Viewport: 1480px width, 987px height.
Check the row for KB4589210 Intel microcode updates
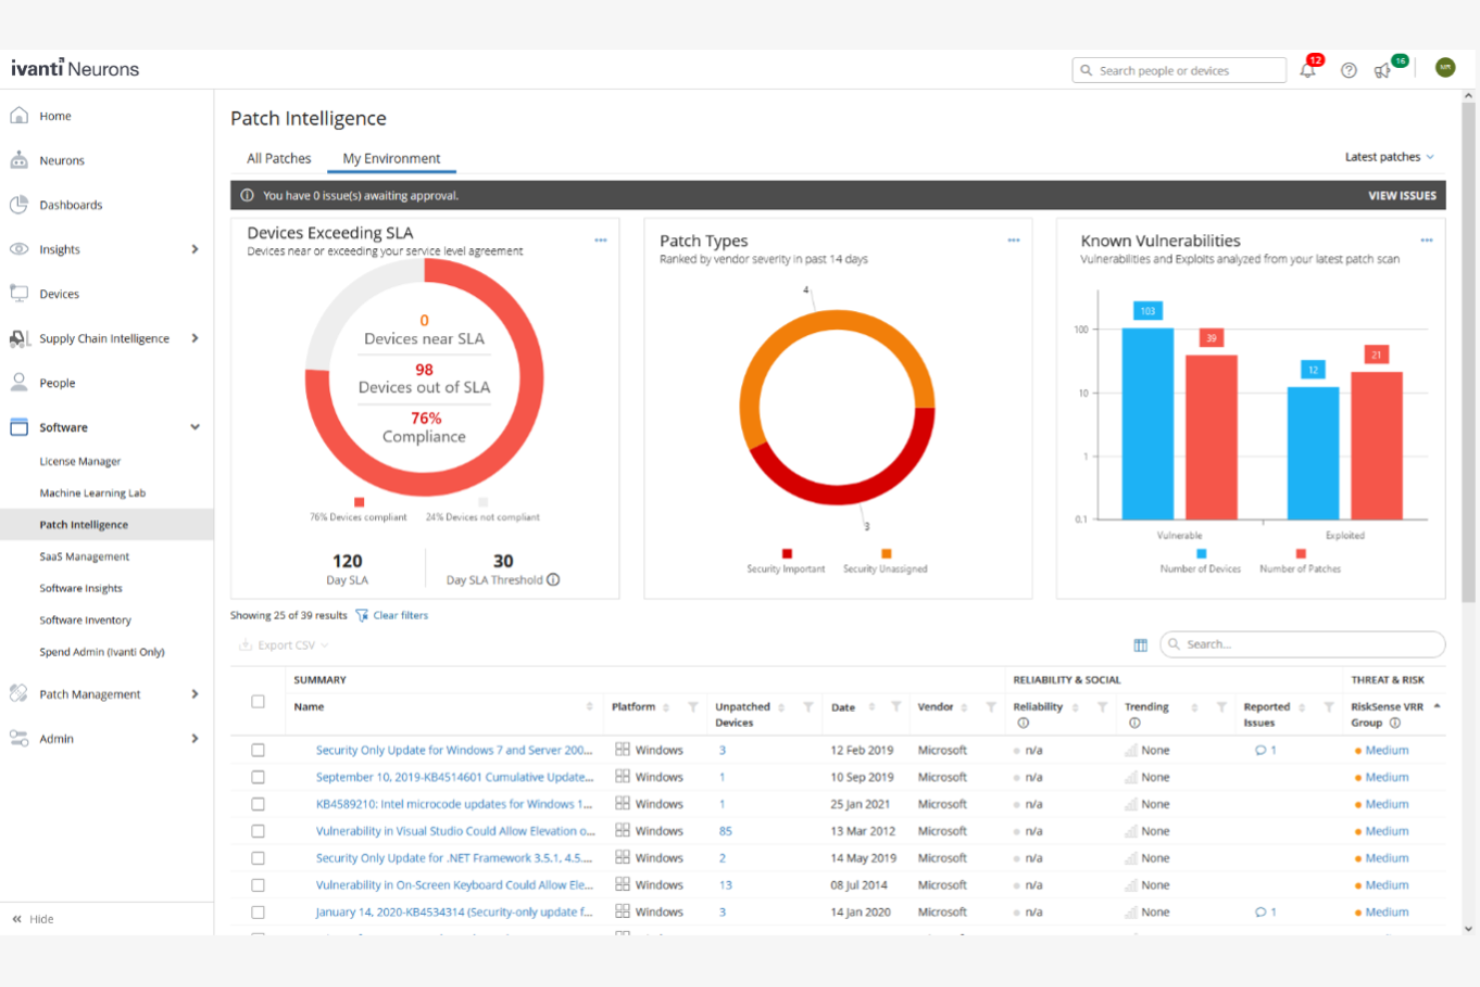[x=258, y=804]
